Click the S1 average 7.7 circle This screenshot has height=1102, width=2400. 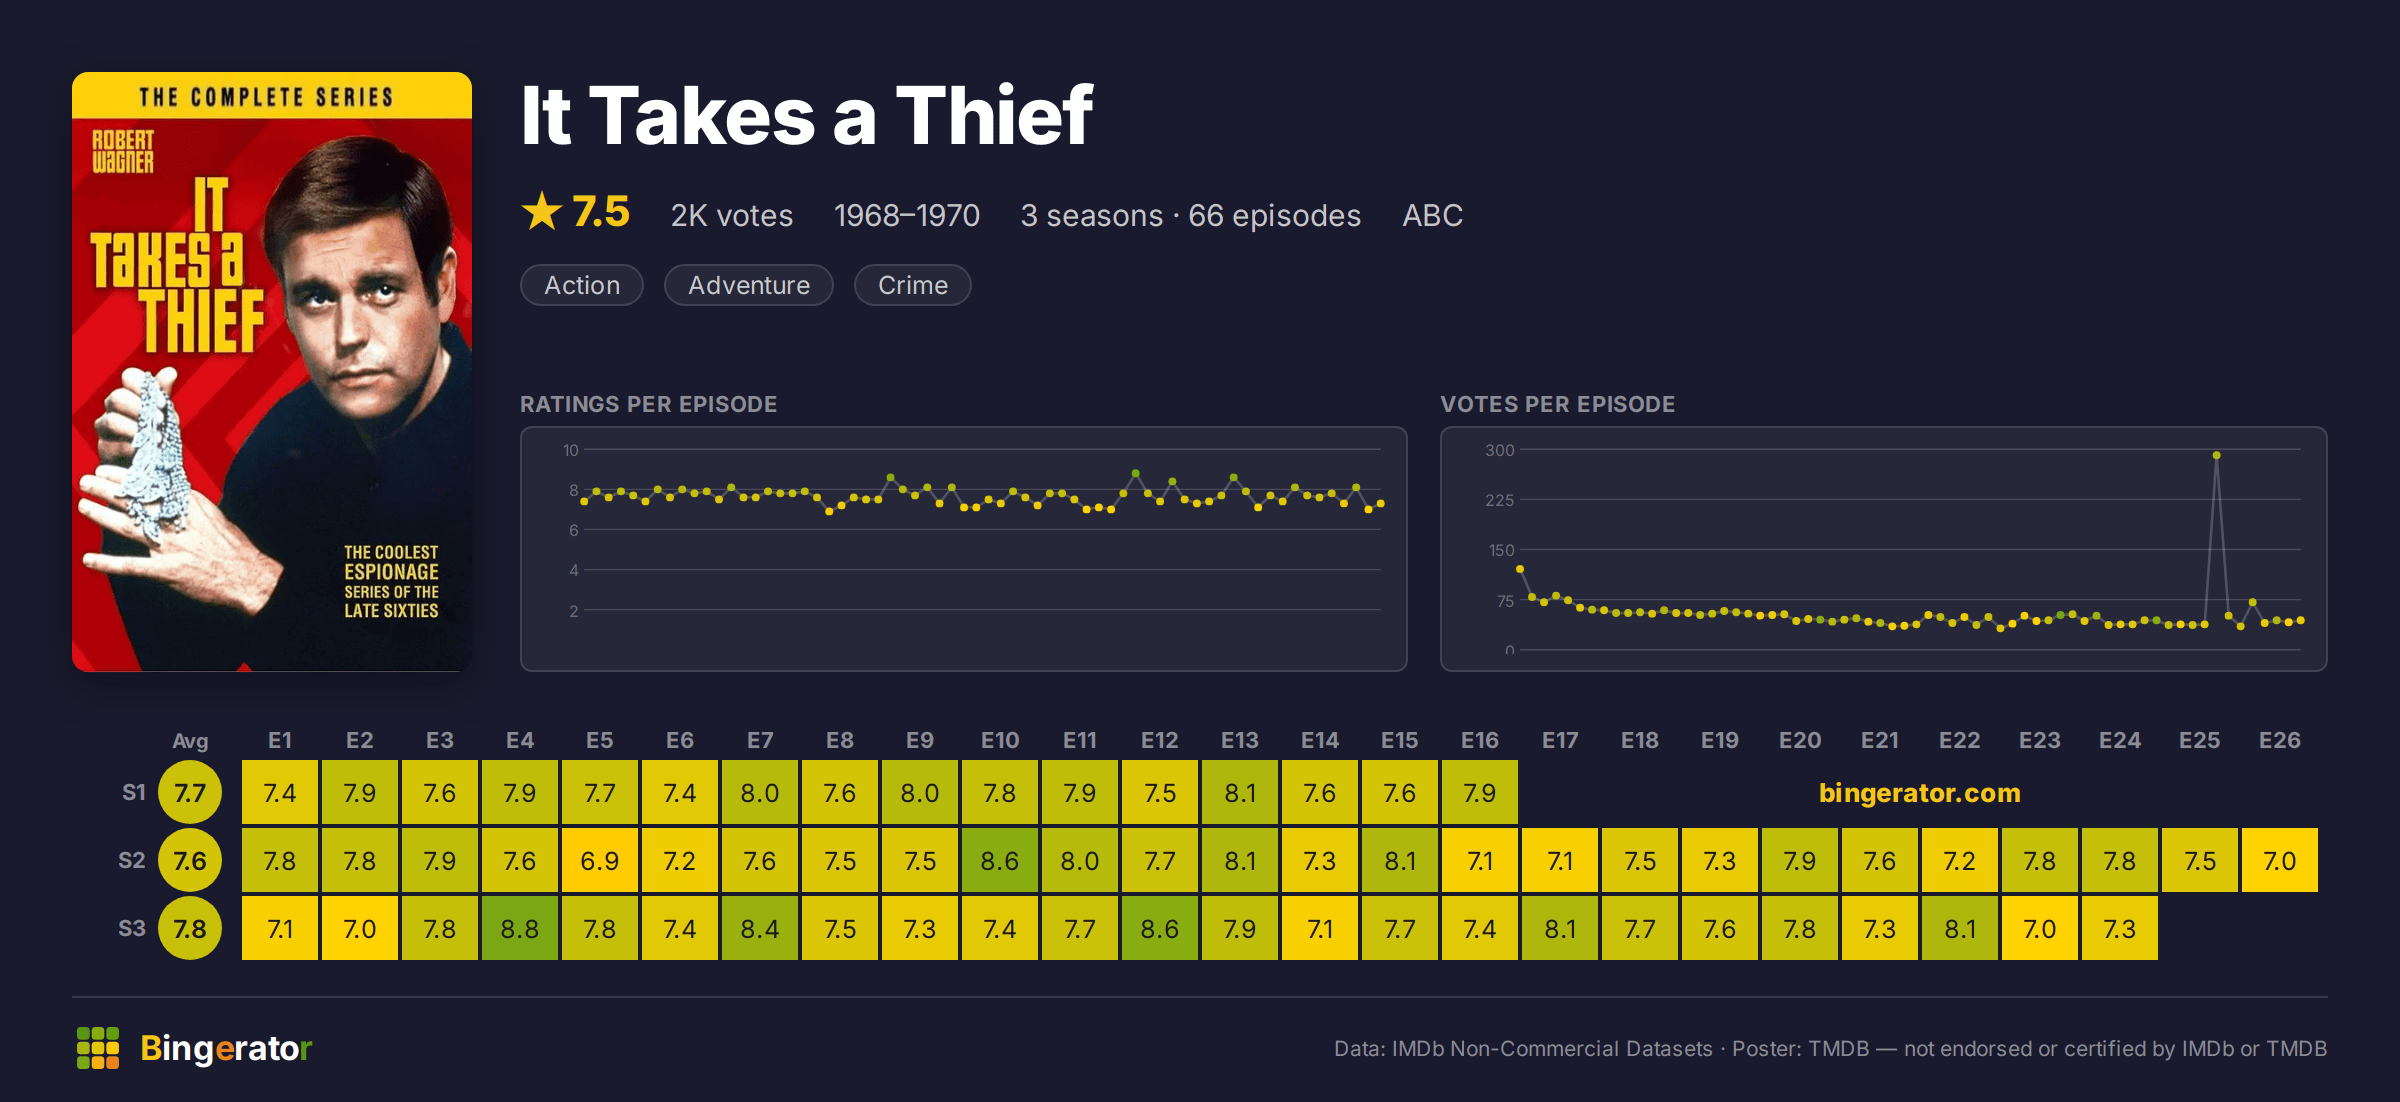click(190, 793)
